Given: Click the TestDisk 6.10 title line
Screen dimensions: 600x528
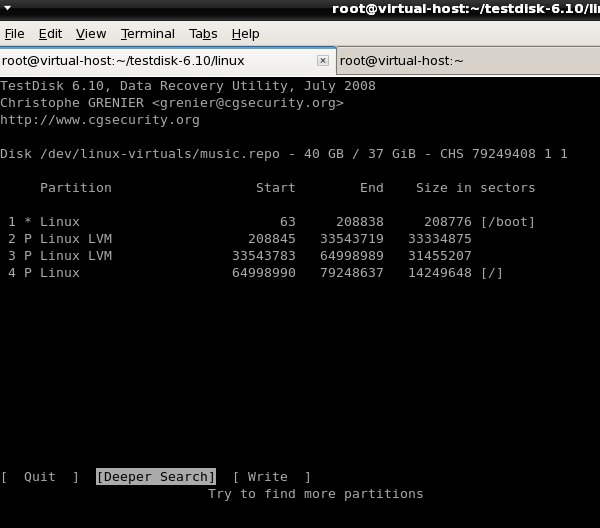Looking at the screenshot, I should [188, 86].
